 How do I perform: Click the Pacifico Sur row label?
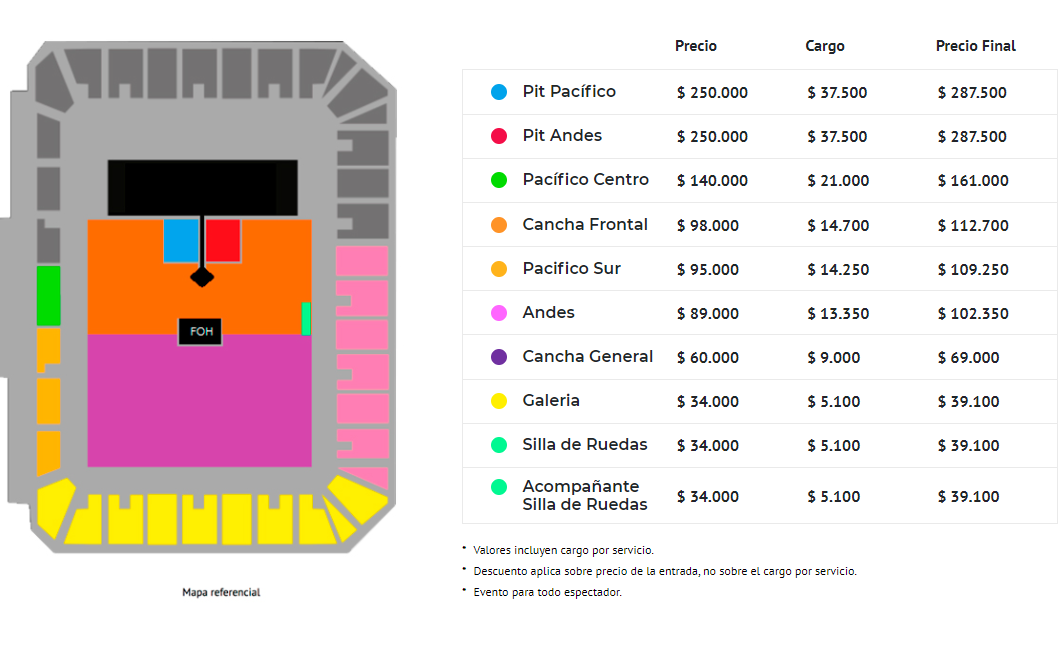(571, 269)
